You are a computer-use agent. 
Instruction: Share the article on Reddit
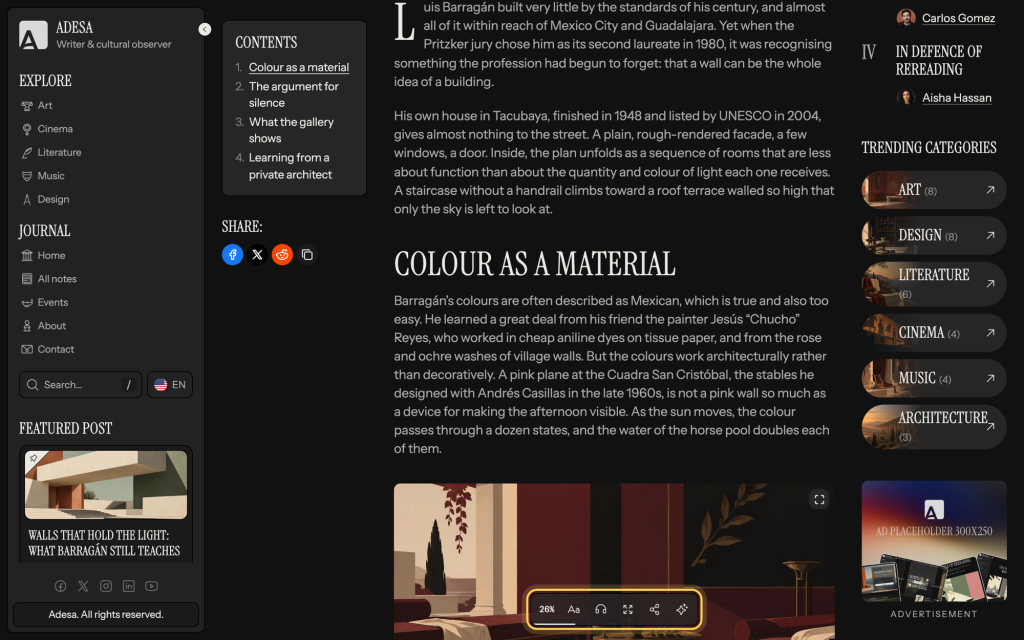282,255
